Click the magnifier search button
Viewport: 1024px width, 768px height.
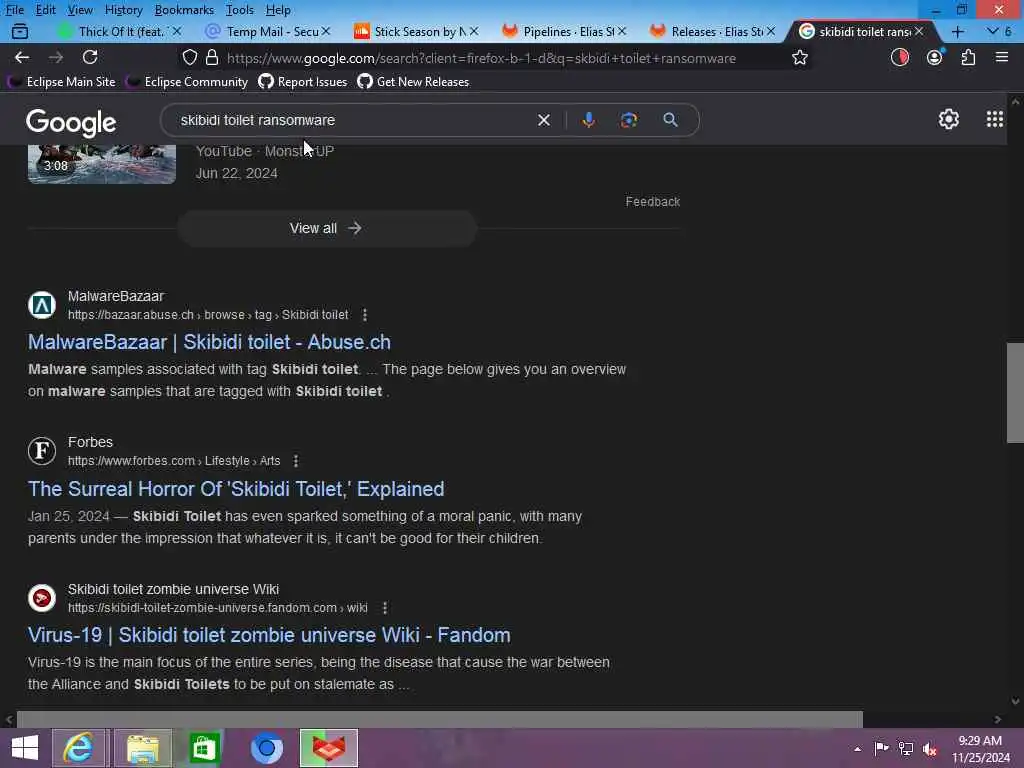pyautogui.click(x=670, y=120)
